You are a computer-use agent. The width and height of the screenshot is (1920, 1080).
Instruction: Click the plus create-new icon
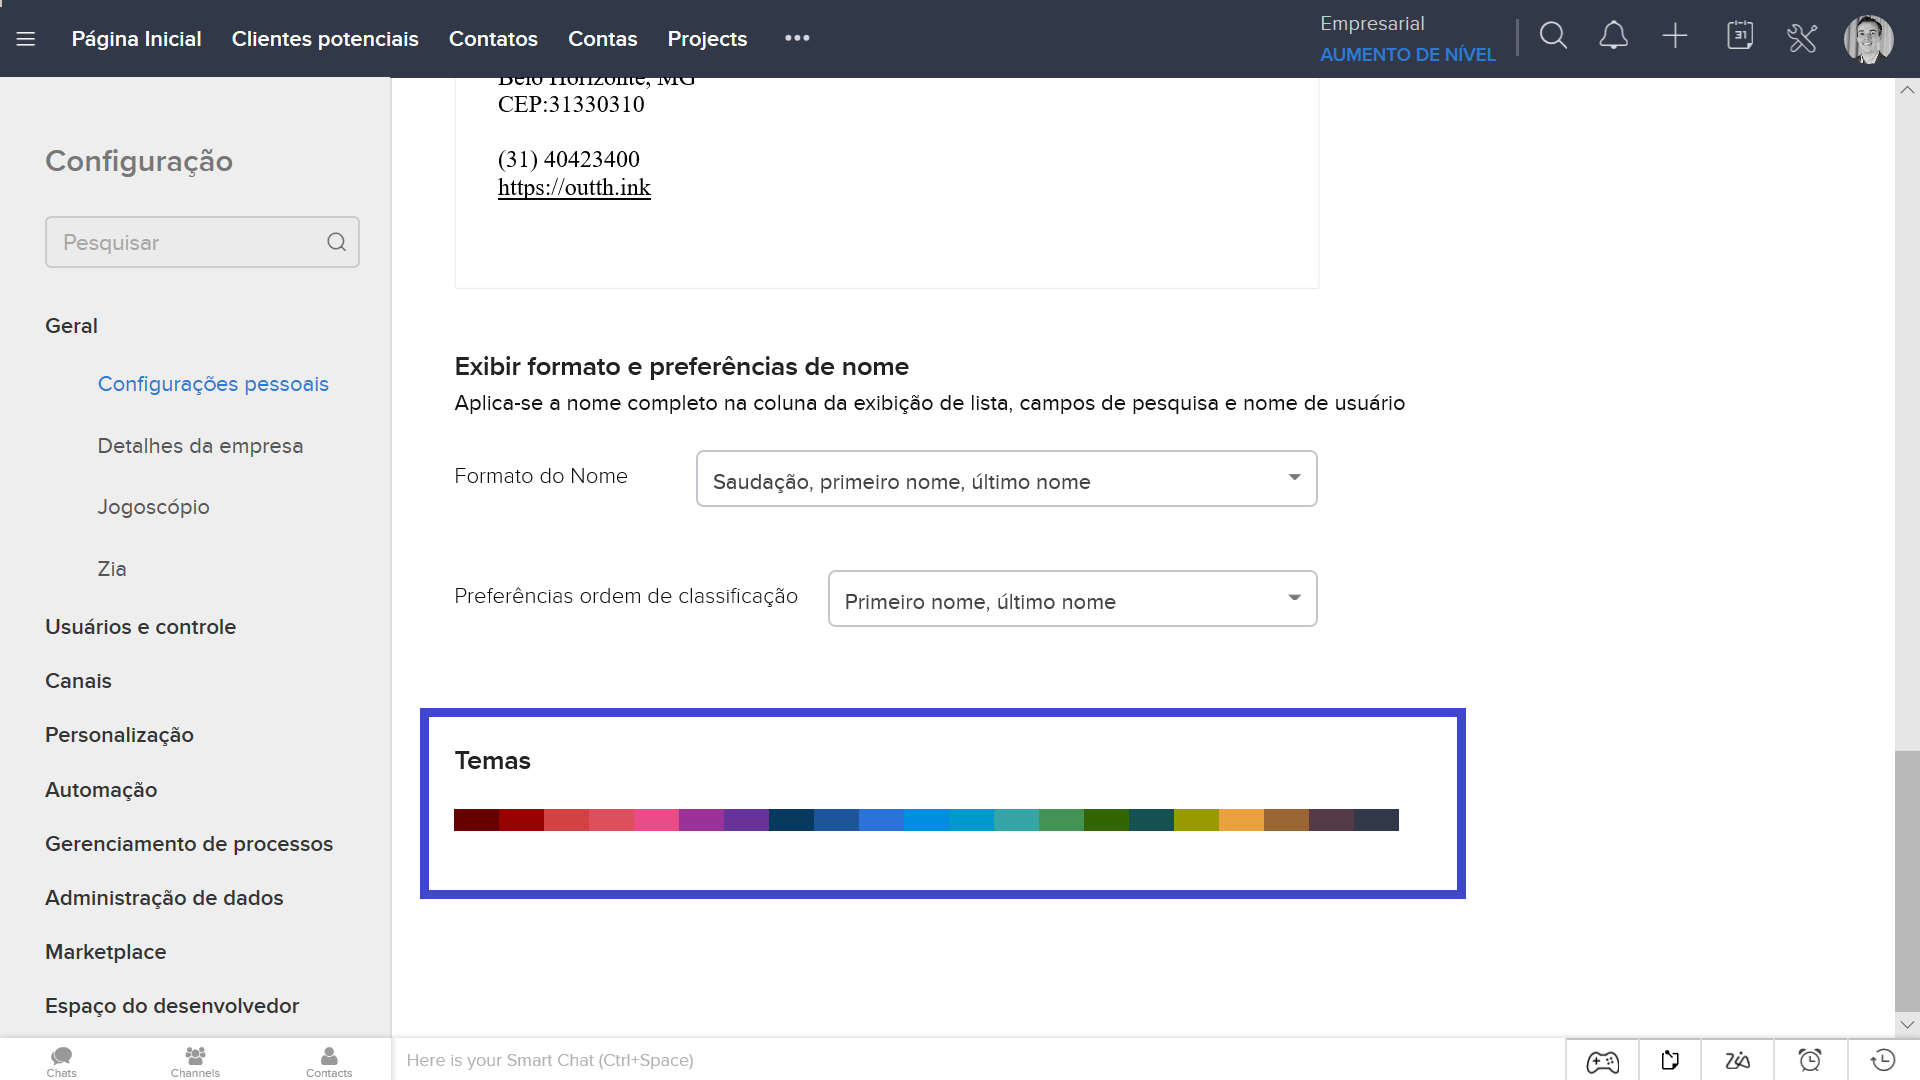click(x=1675, y=37)
